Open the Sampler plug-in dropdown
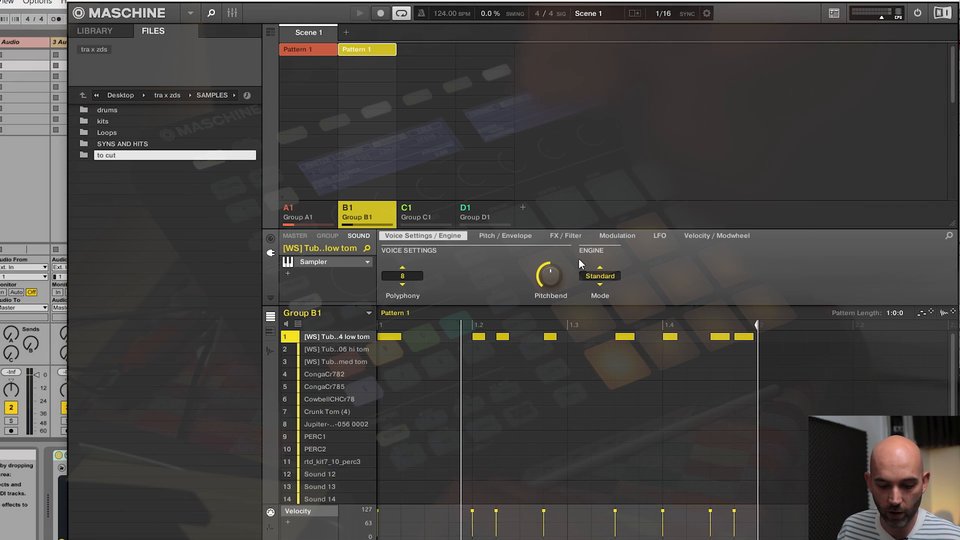The width and height of the screenshot is (960, 540). pos(367,262)
